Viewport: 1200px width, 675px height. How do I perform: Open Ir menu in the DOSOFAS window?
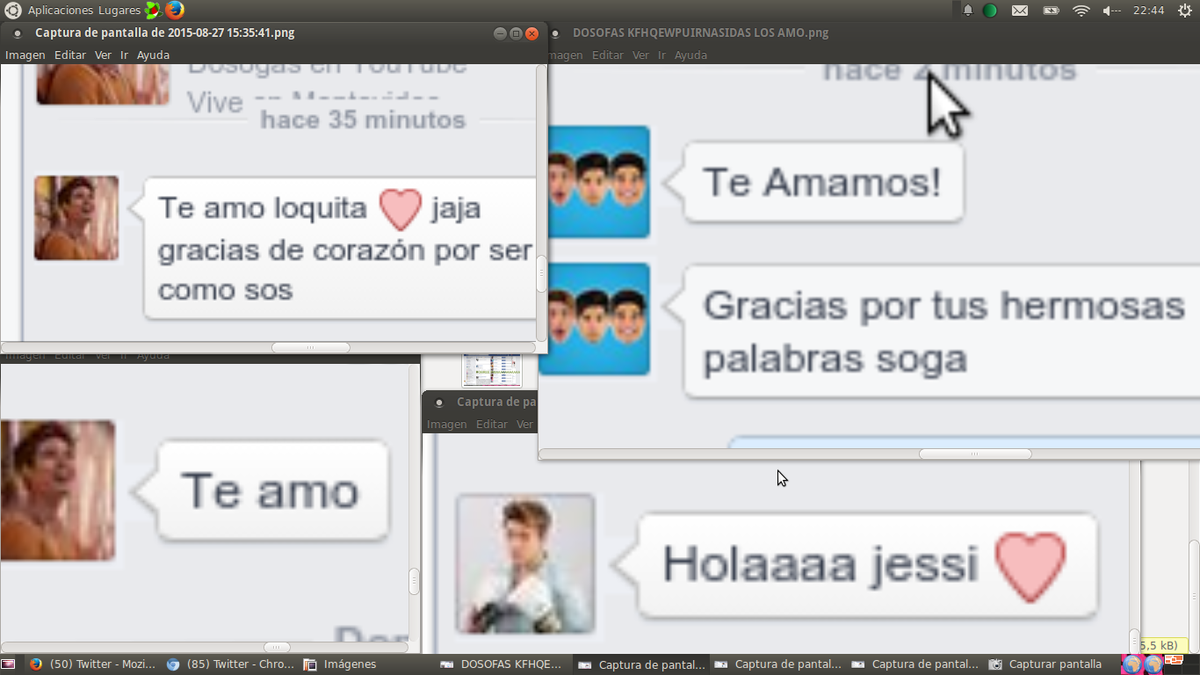[x=661, y=55]
